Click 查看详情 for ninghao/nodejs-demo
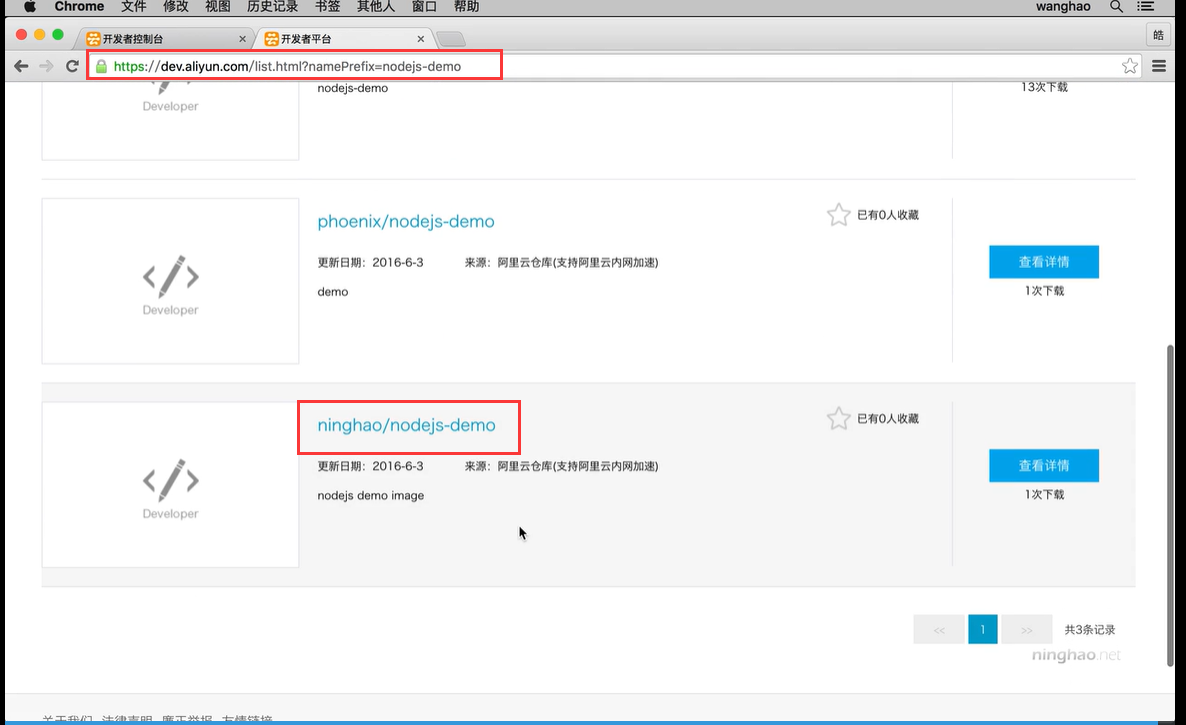The height and width of the screenshot is (725, 1186). (1044, 466)
